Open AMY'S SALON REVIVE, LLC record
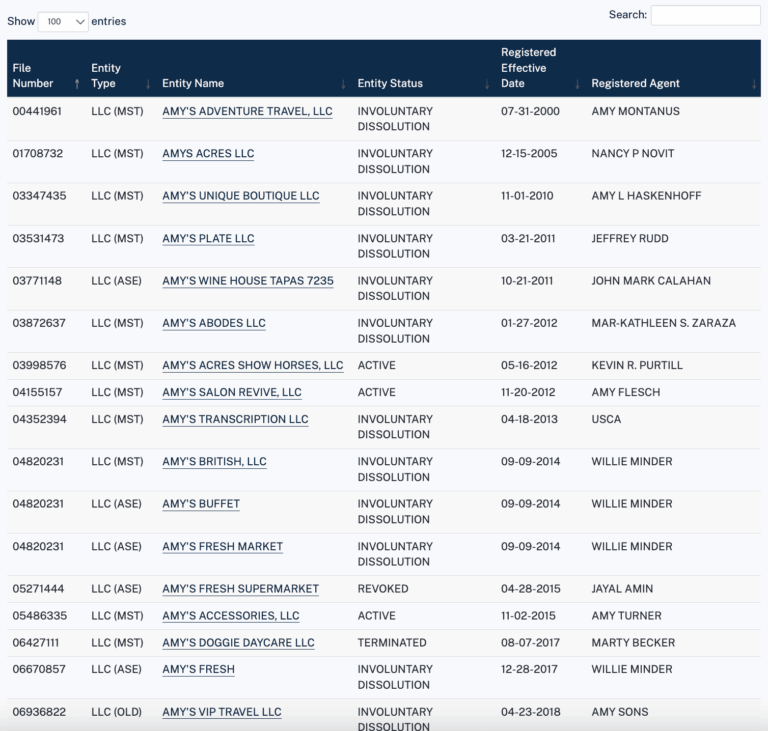The height and width of the screenshot is (731, 768). [x=232, y=393]
